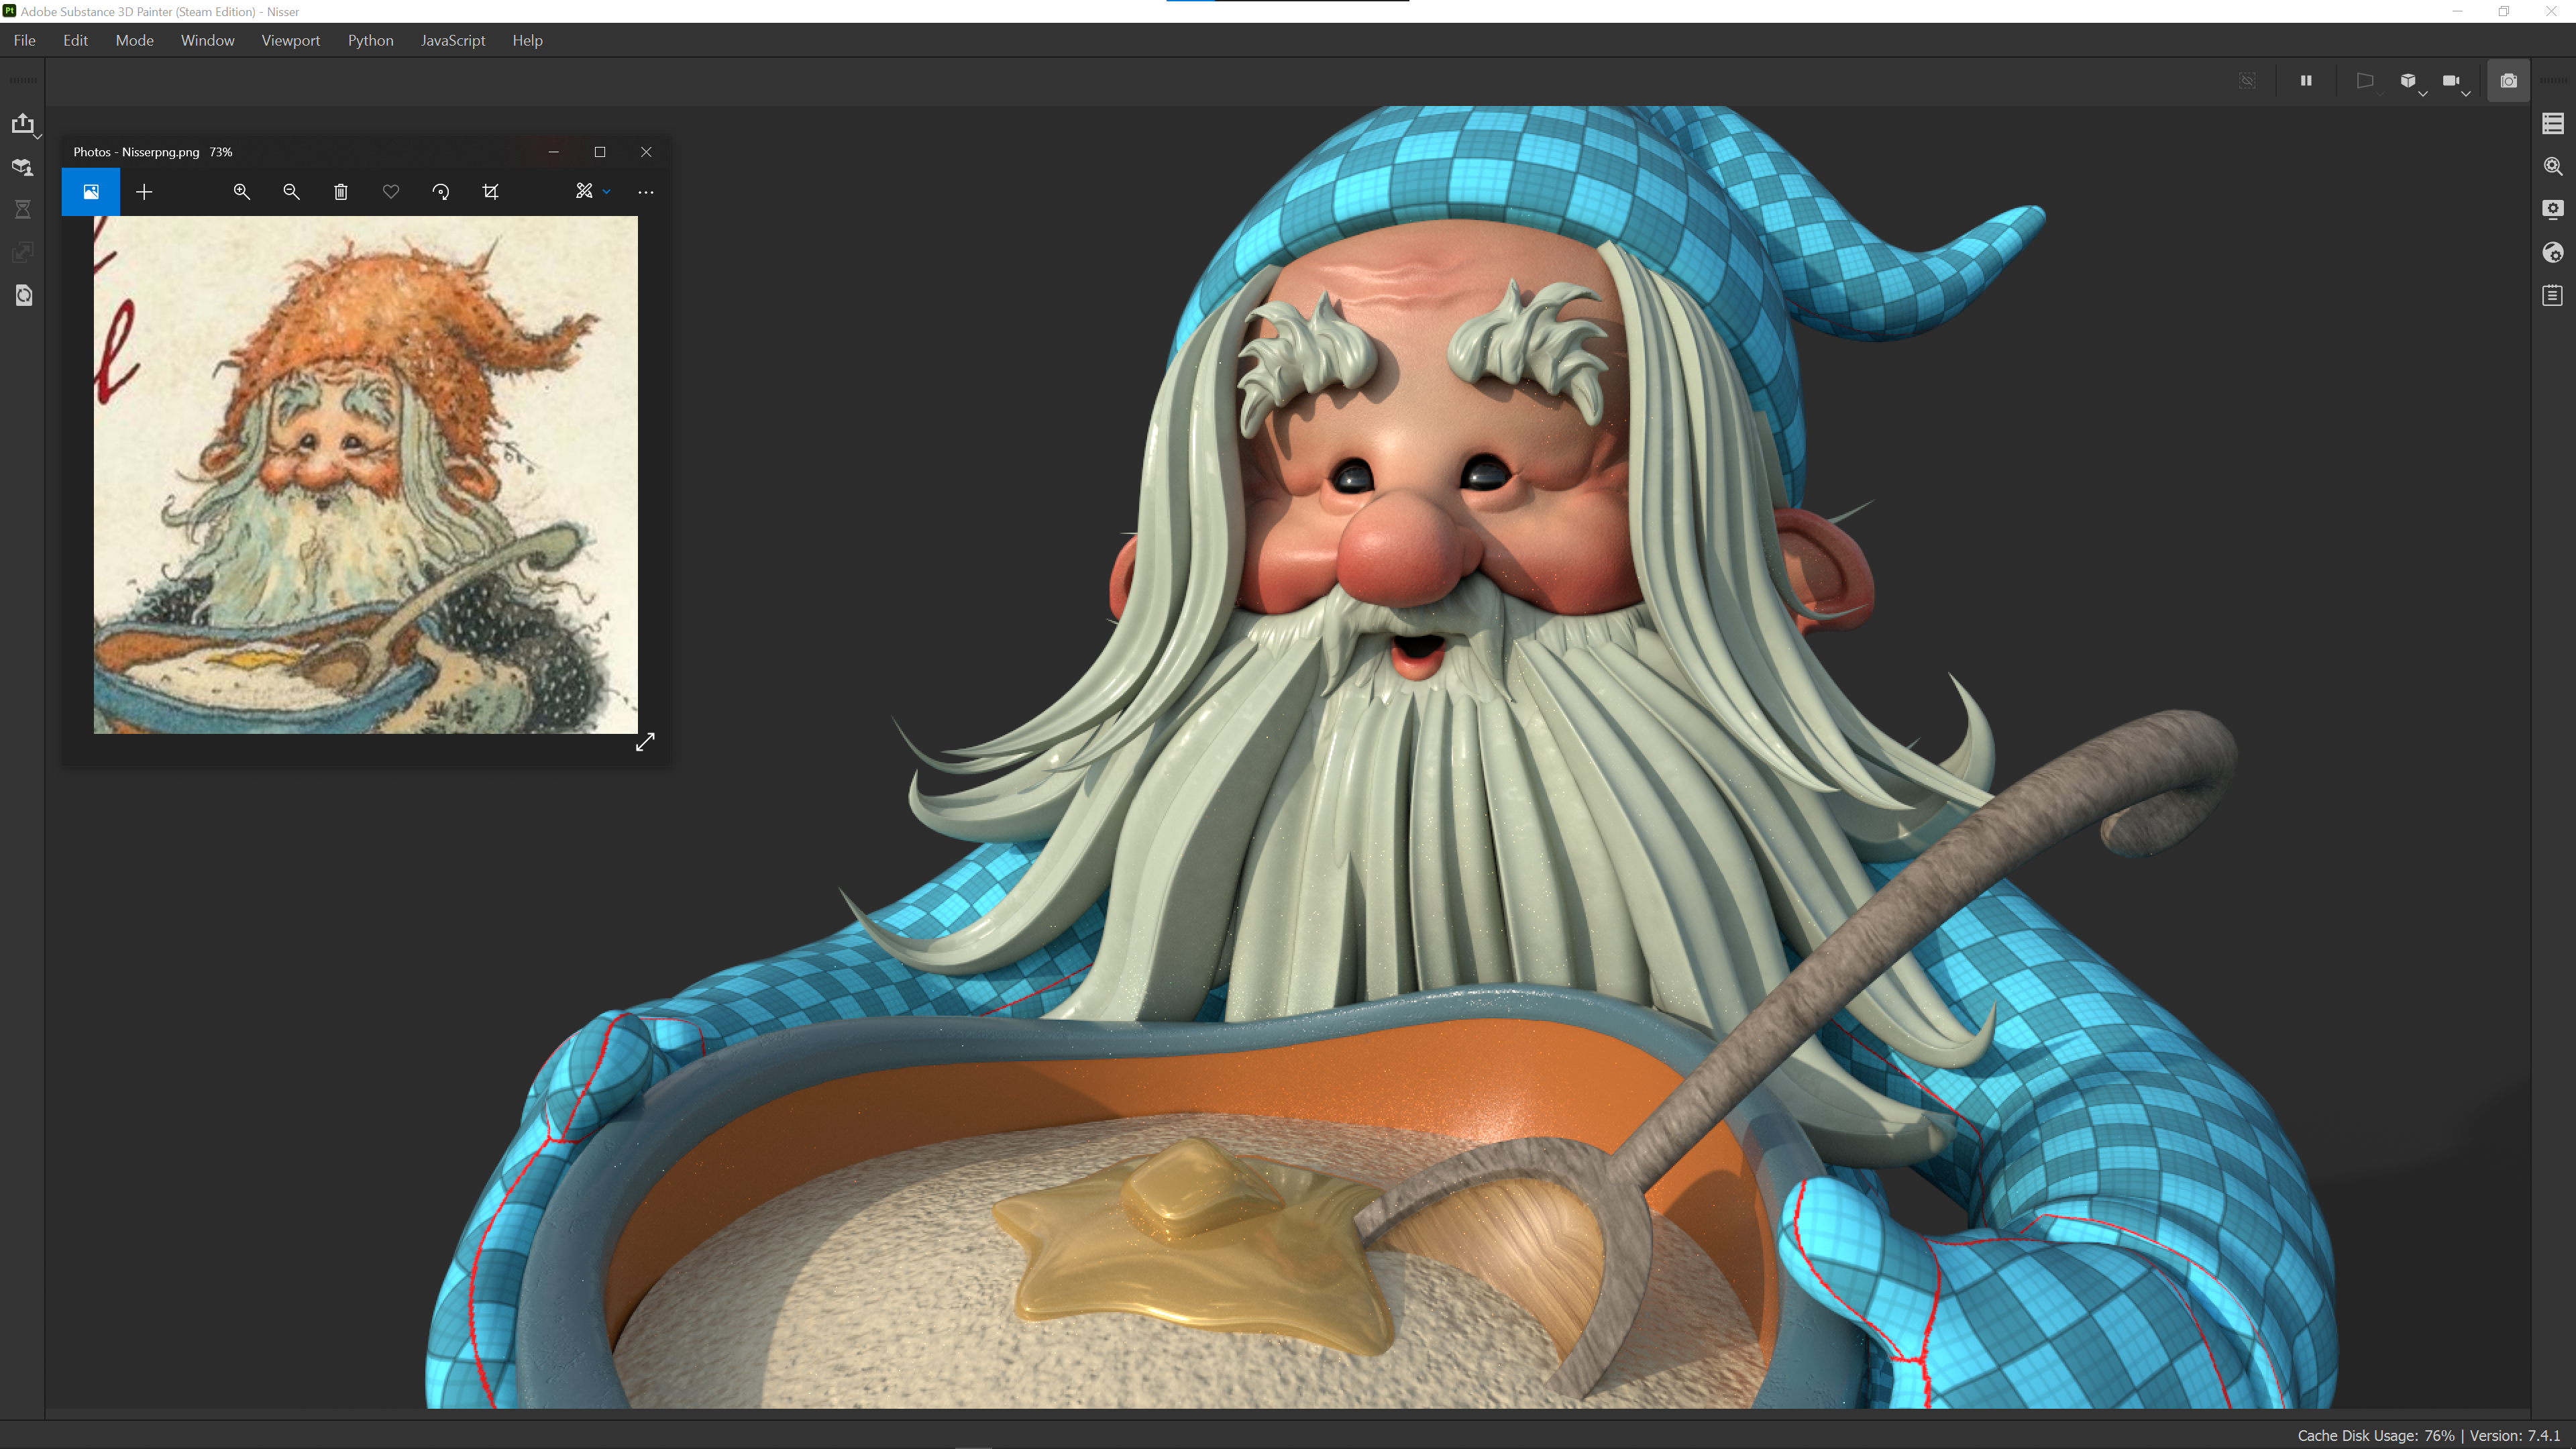Pause the engine computations

tap(2306, 81)
